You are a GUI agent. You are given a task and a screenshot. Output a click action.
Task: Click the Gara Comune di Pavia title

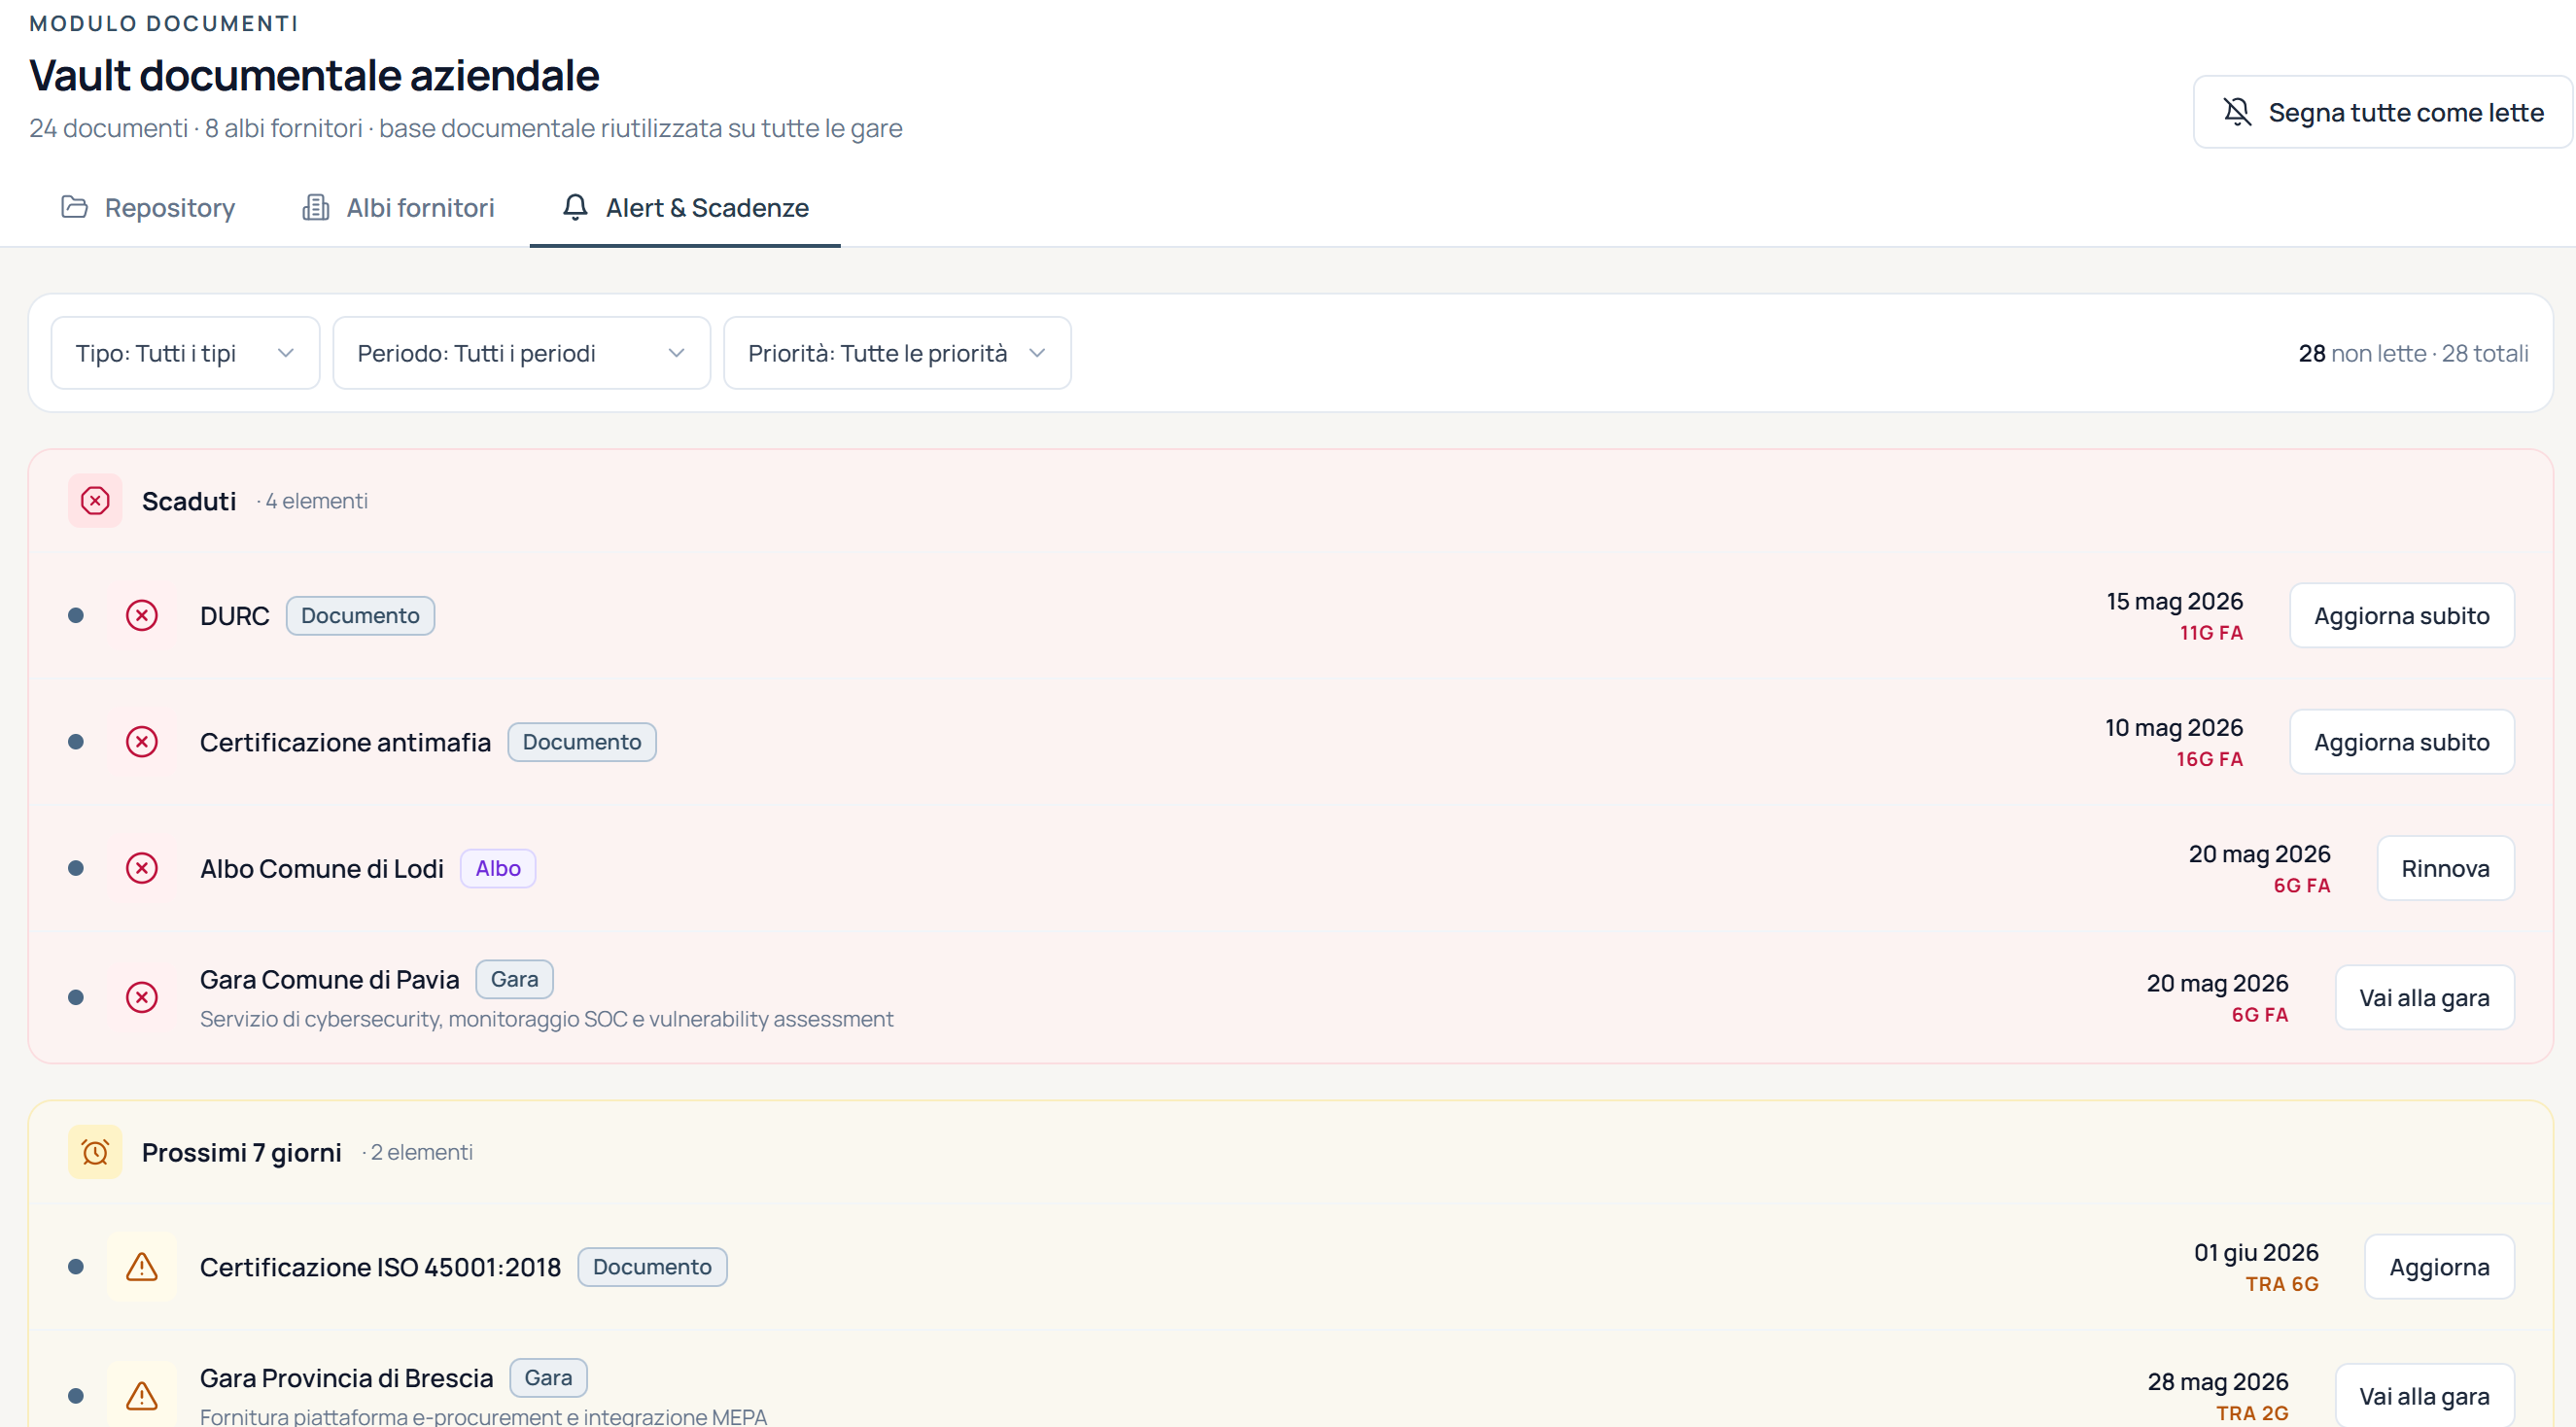tap(330, 980)
